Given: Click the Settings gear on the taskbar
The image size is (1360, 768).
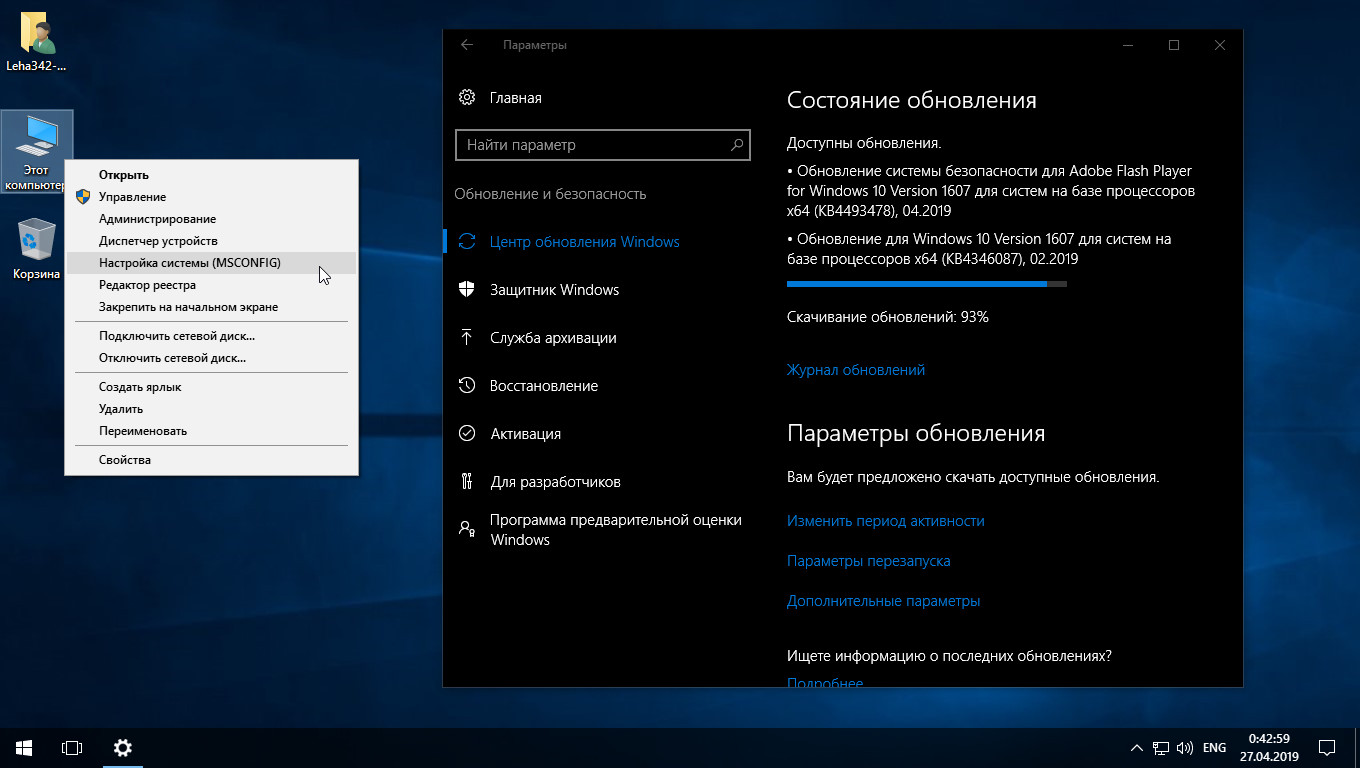Looking at the screenshot, I should (122, 747).
